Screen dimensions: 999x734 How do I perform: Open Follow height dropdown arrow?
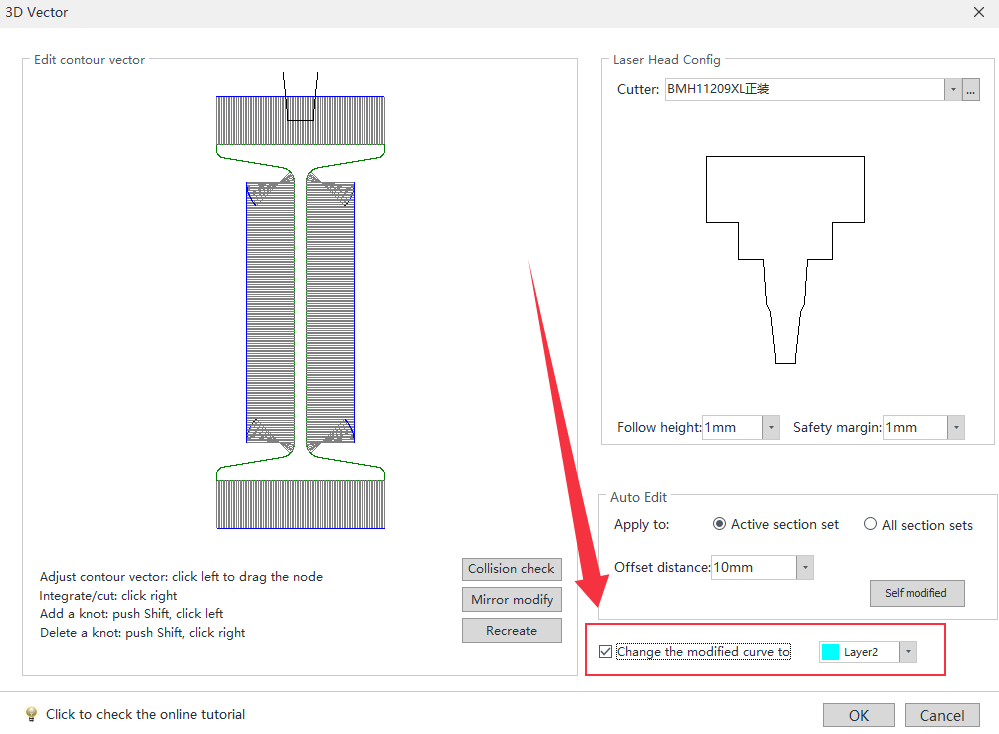771,428
